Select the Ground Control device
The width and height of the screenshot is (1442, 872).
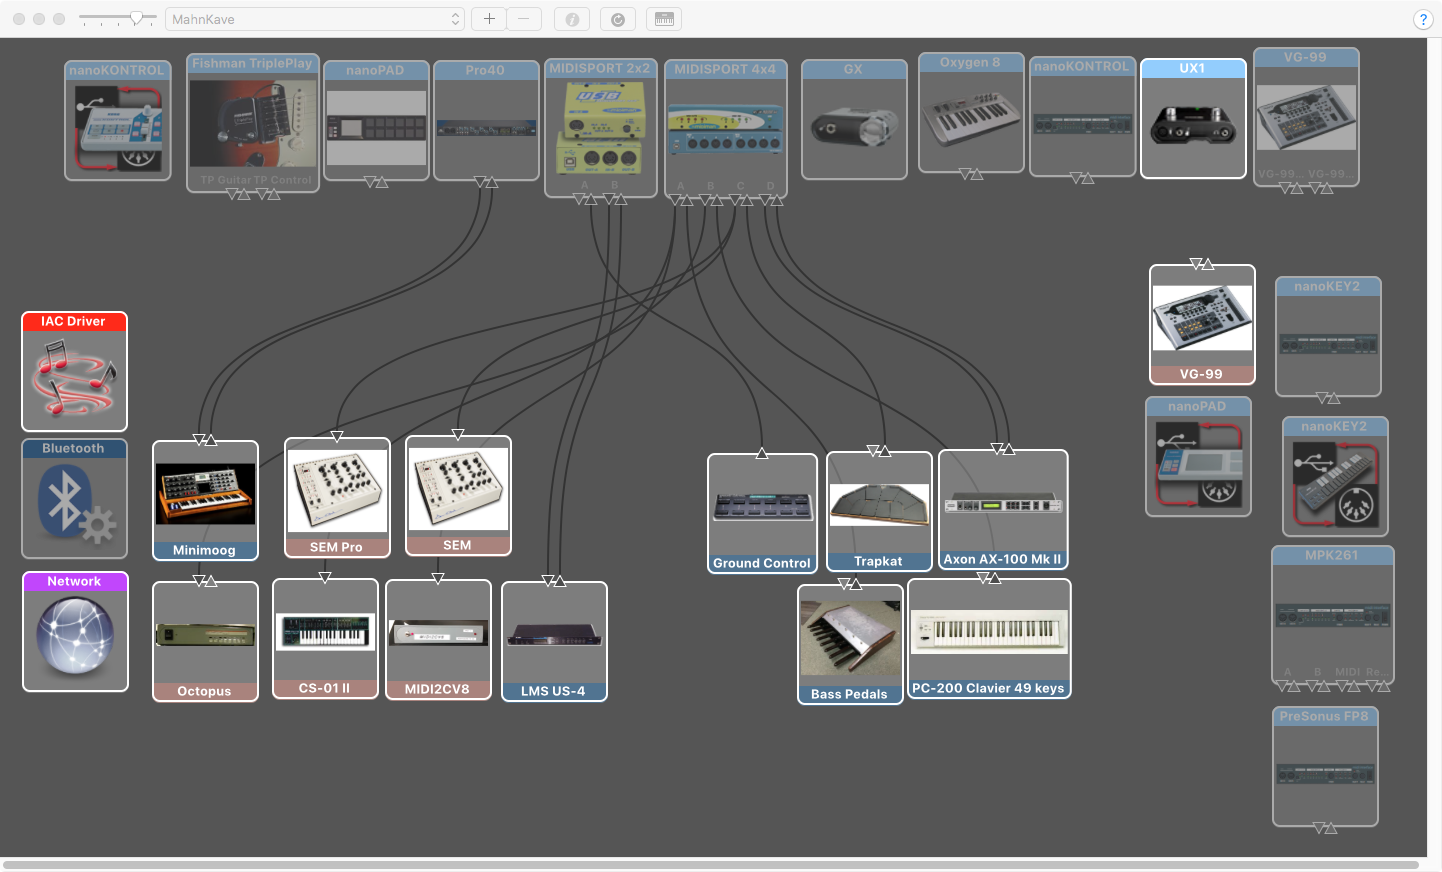point(762,513)
